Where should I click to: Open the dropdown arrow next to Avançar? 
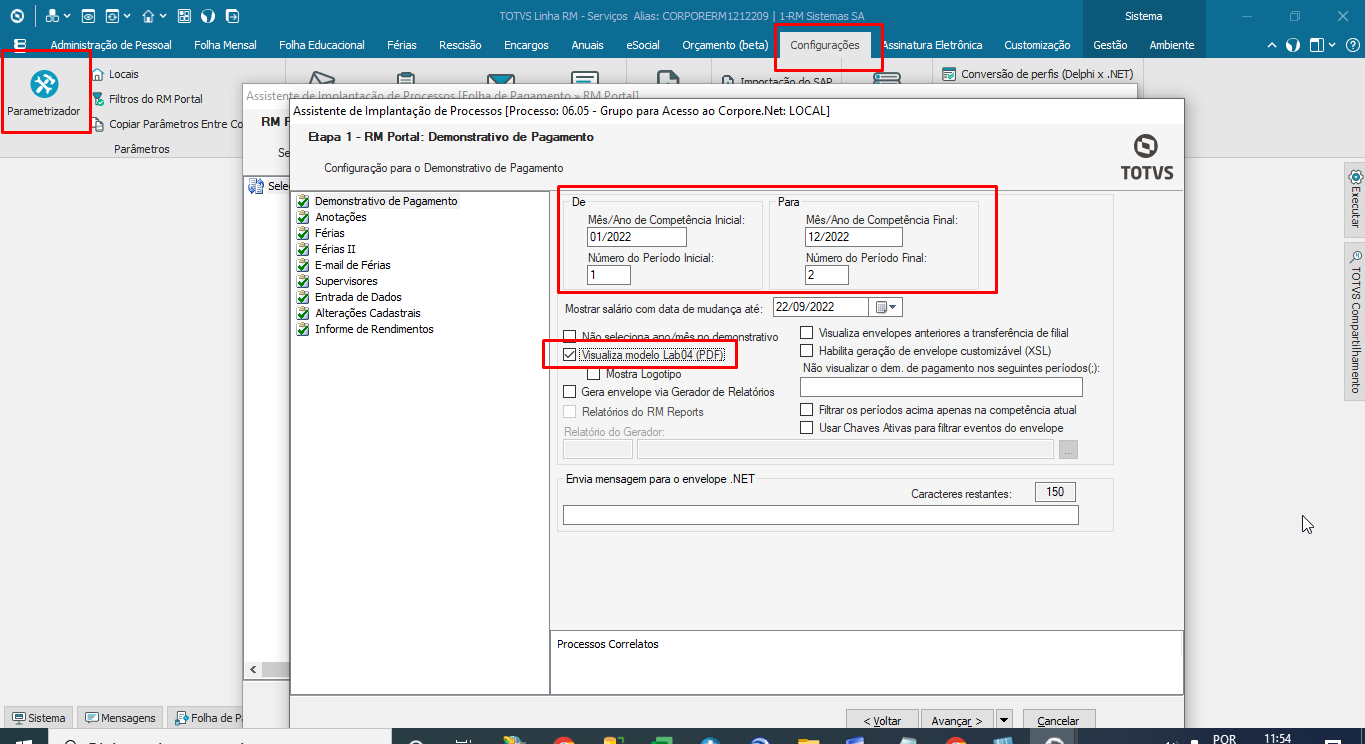[1004, 719]
